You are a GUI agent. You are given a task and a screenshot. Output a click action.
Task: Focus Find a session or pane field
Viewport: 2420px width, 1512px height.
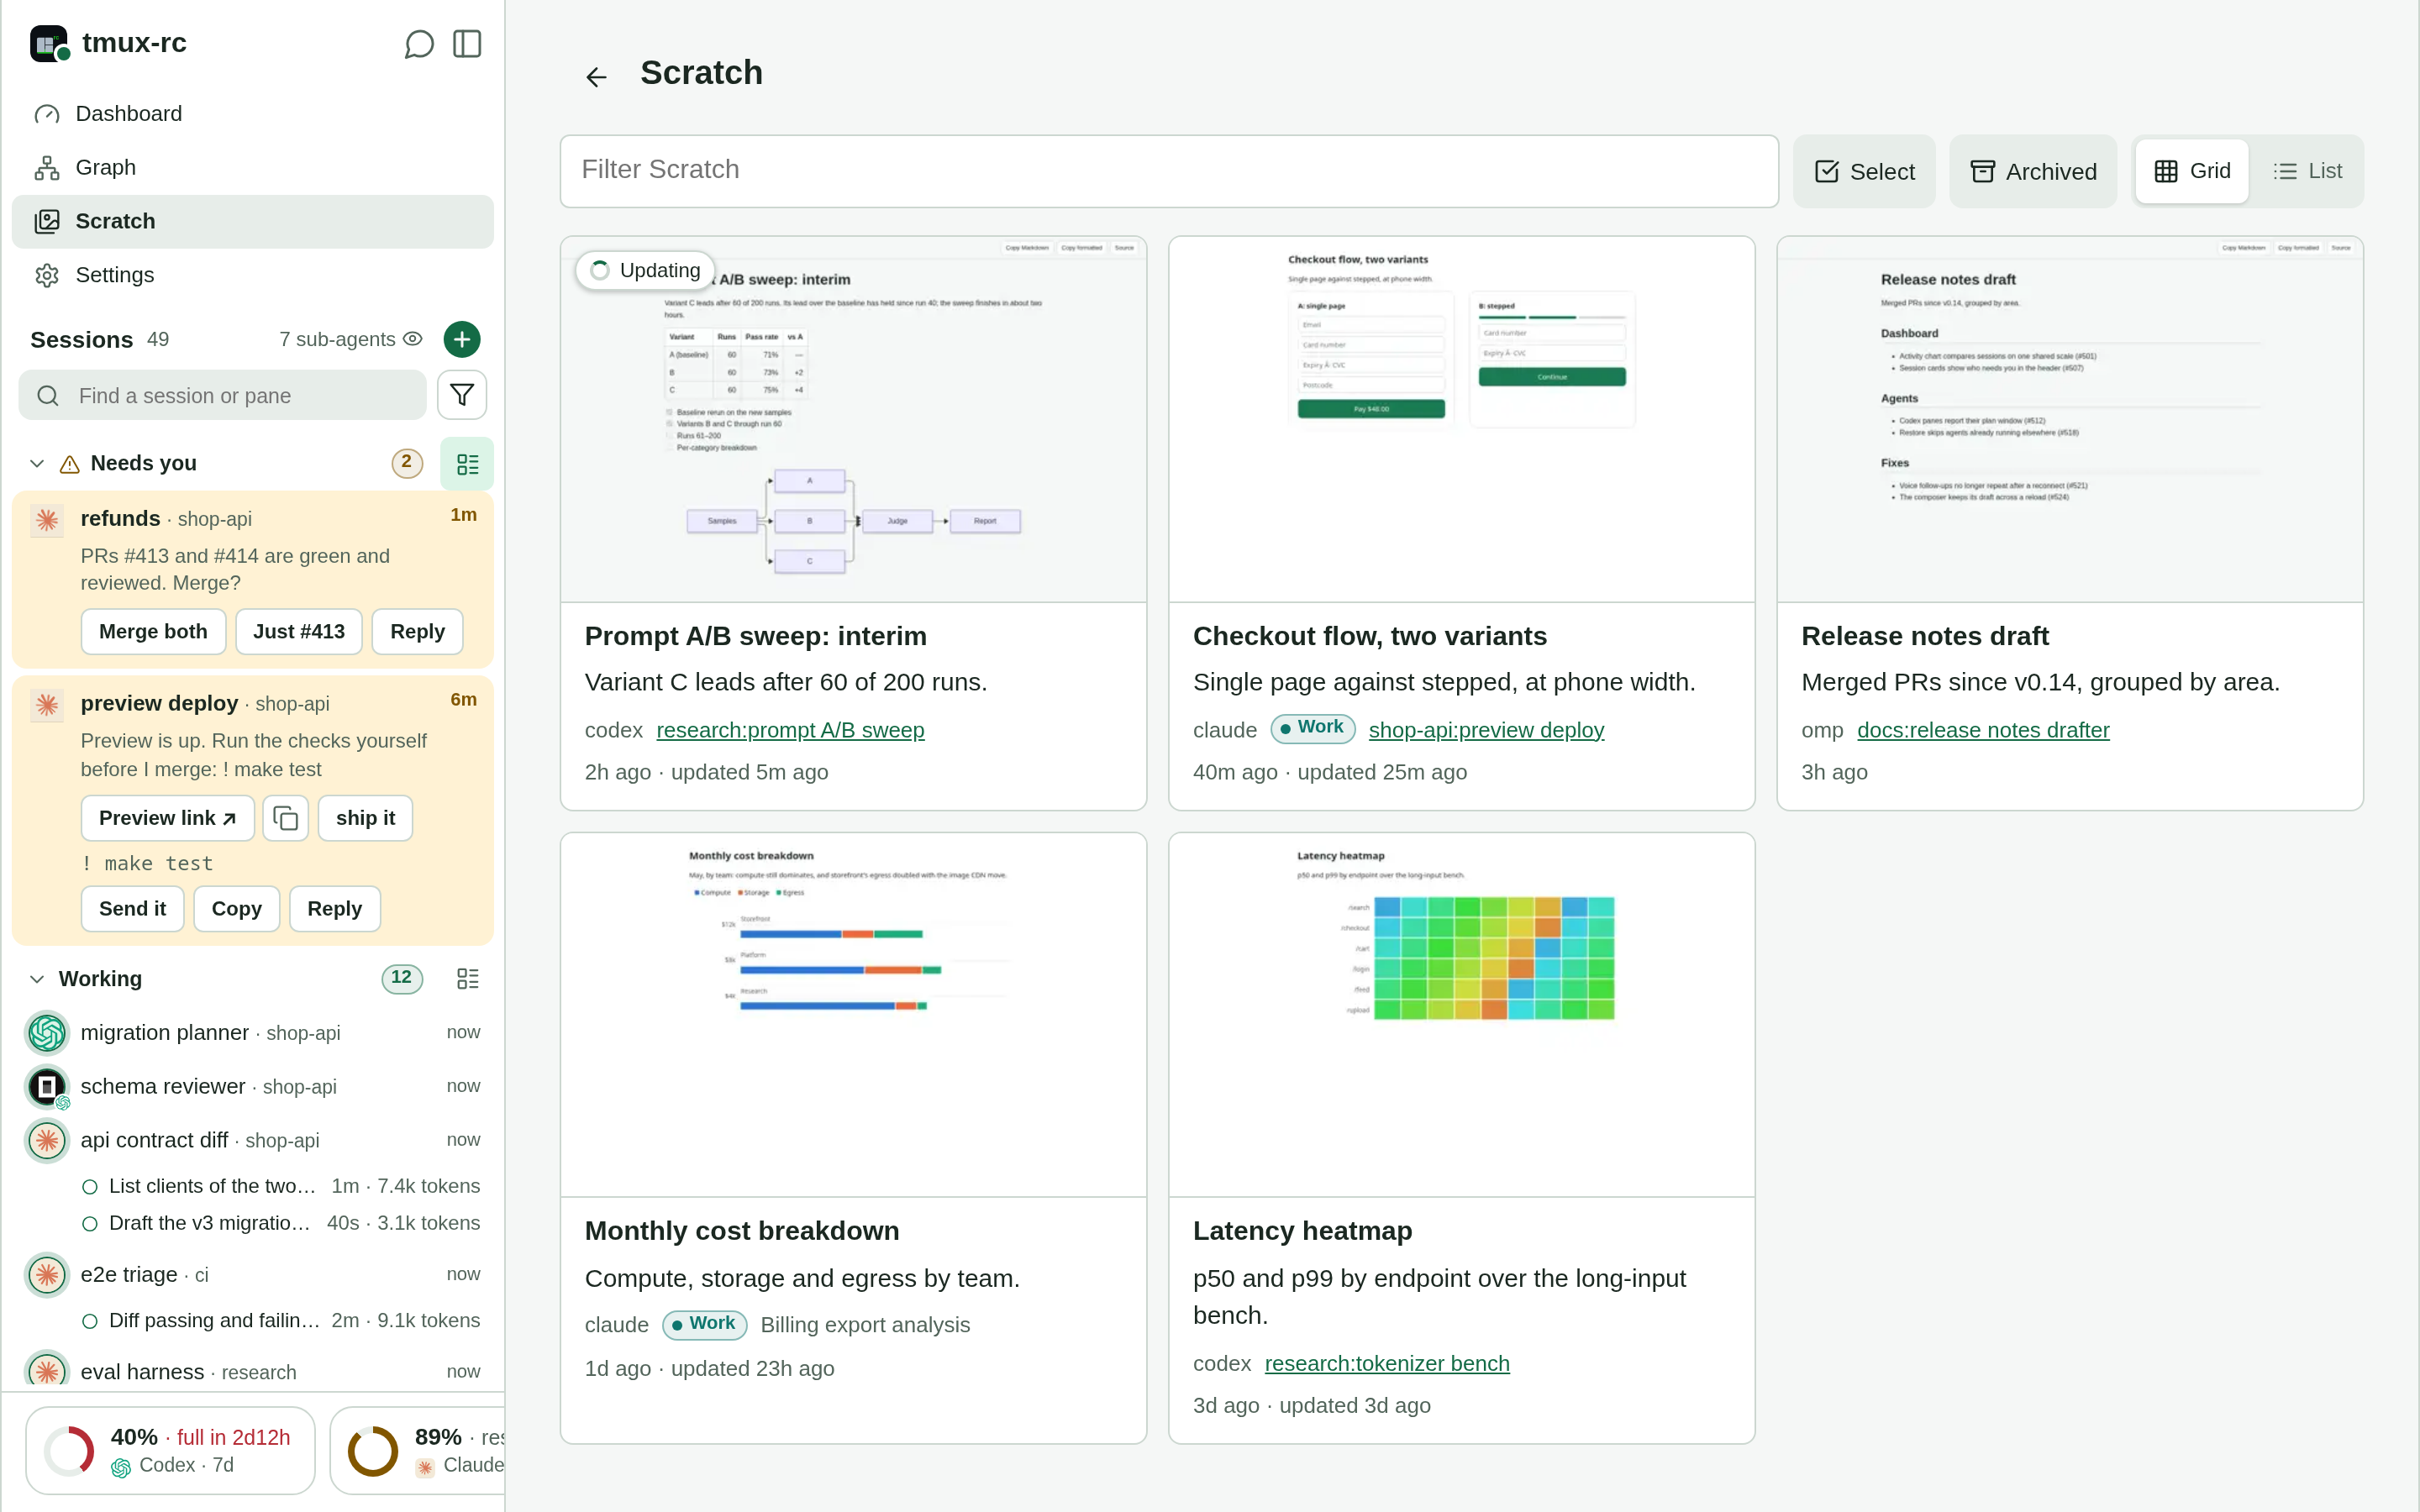coord(222,395)
